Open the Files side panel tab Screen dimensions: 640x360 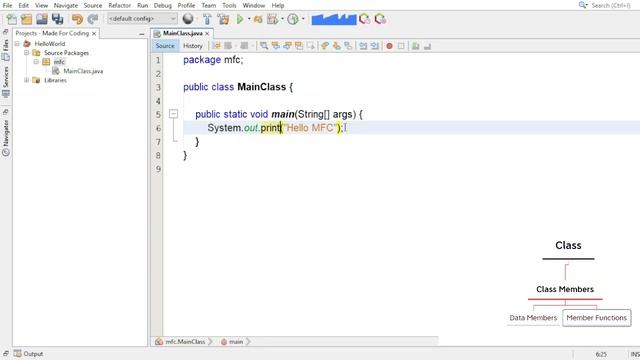pyautogui.click(x=6, y=50)
